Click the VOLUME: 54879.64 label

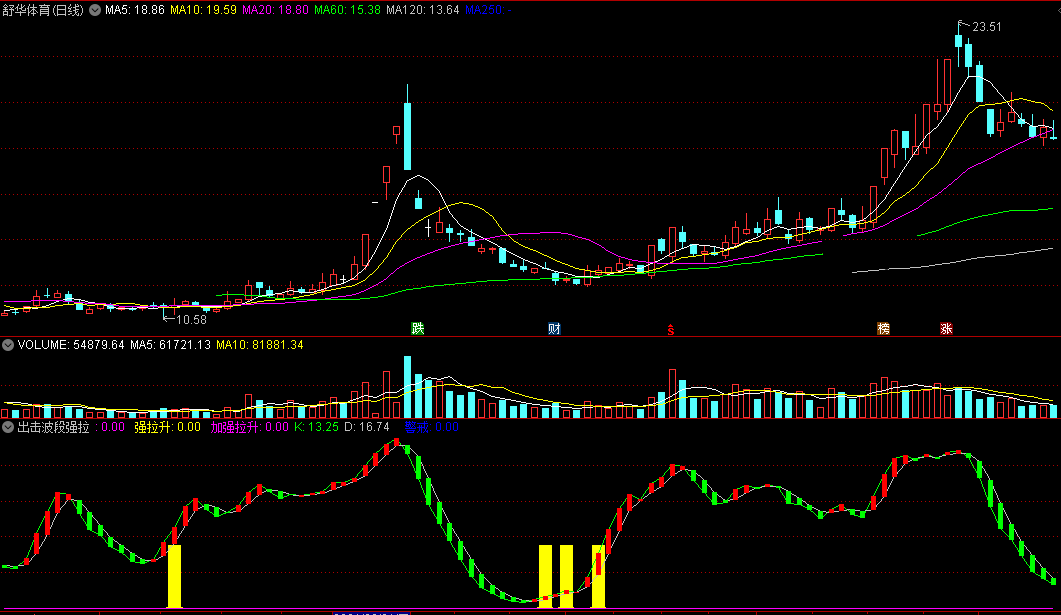[x=71, y=345]
